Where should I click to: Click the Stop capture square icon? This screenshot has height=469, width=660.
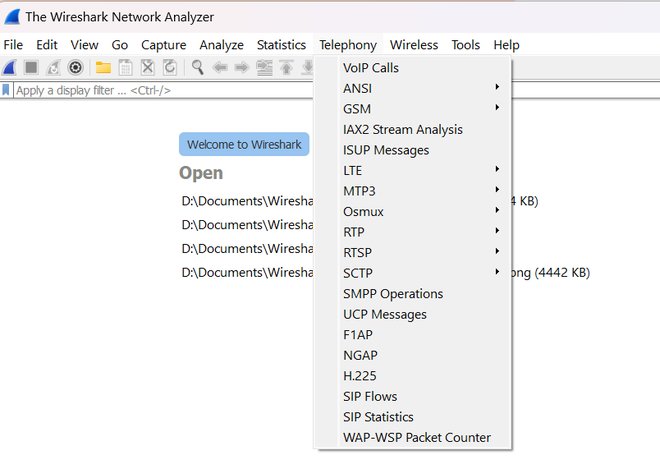pos(32,67)
